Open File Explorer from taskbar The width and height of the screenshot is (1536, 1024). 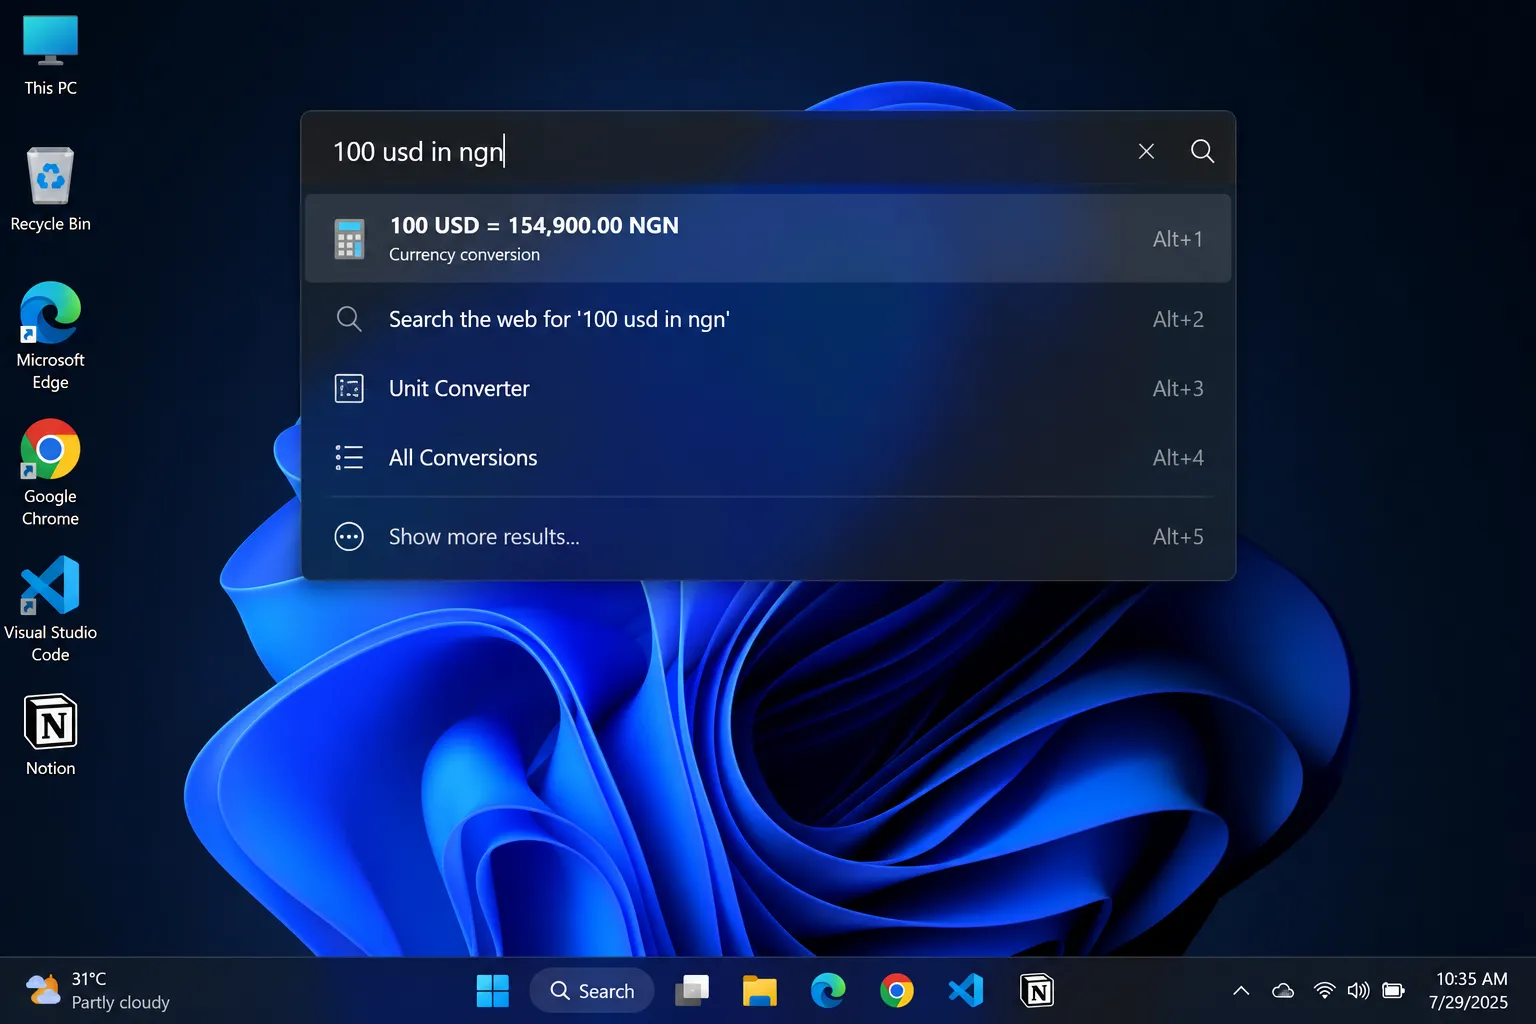point(760,991)
